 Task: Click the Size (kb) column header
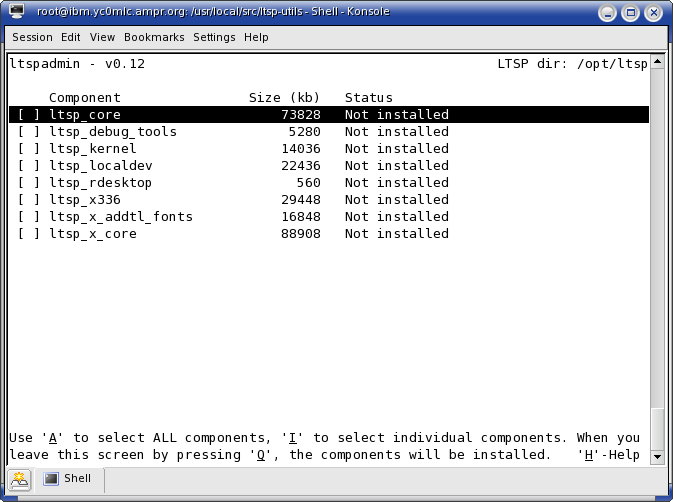tap(285, 98)
